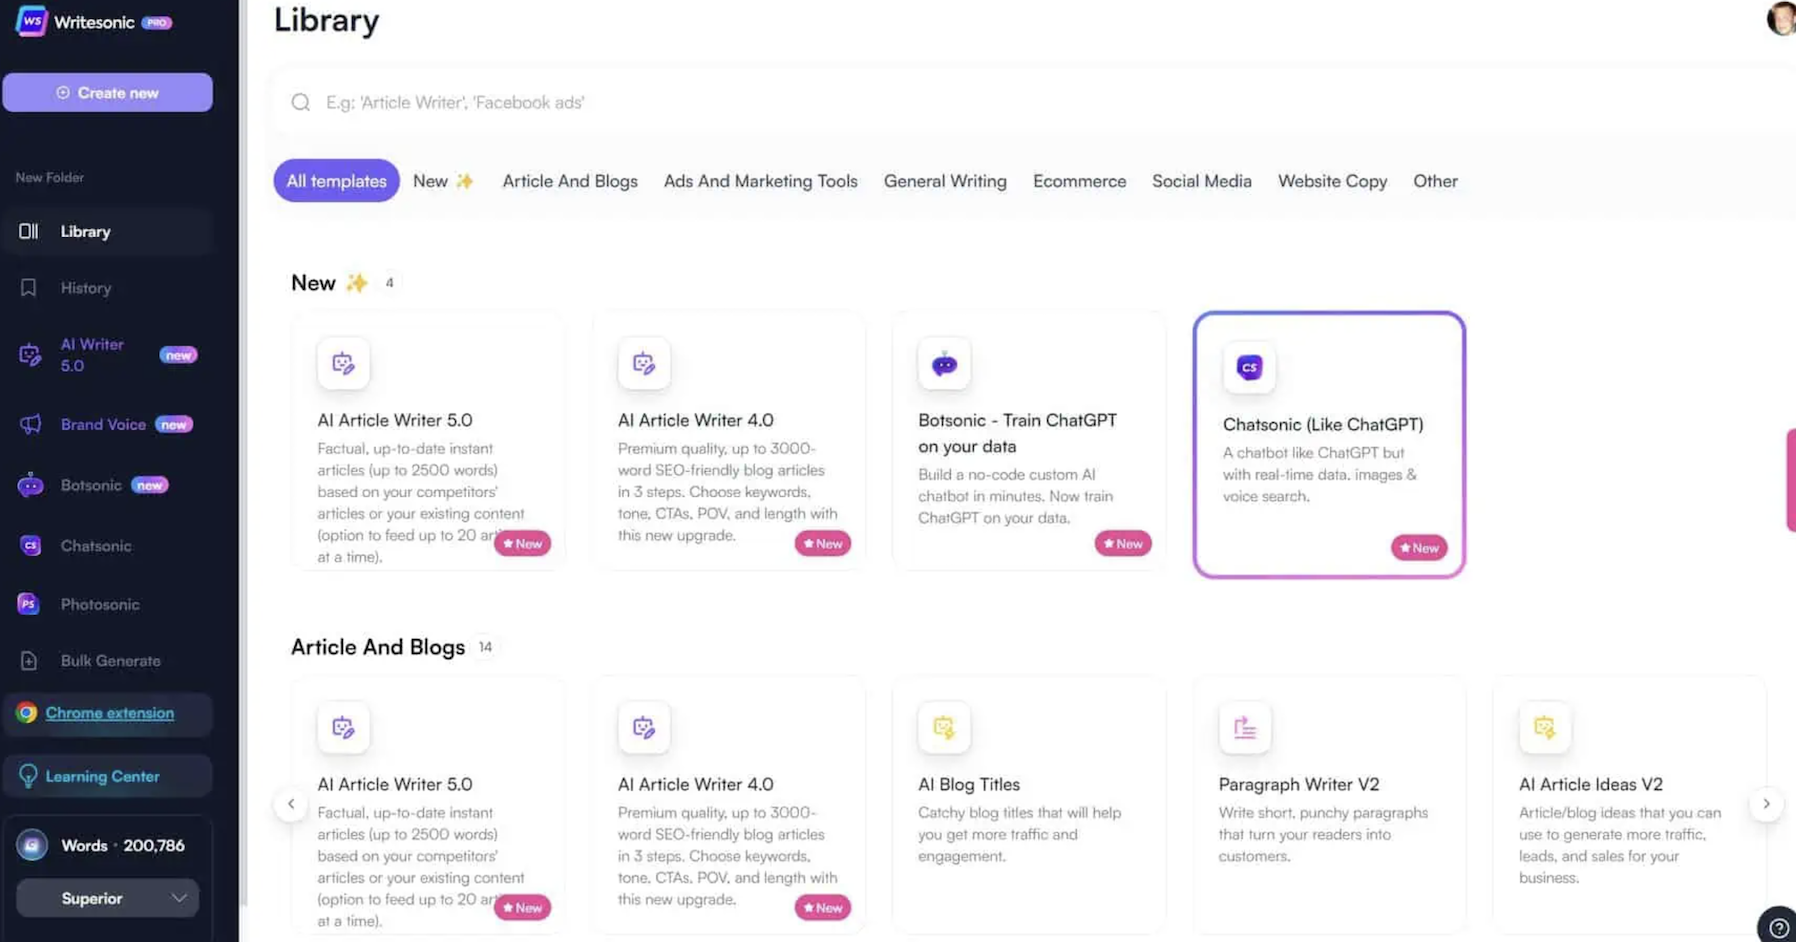Switch to Article And Blogs tab
The image size is (1796, 942).
point(569,181)
